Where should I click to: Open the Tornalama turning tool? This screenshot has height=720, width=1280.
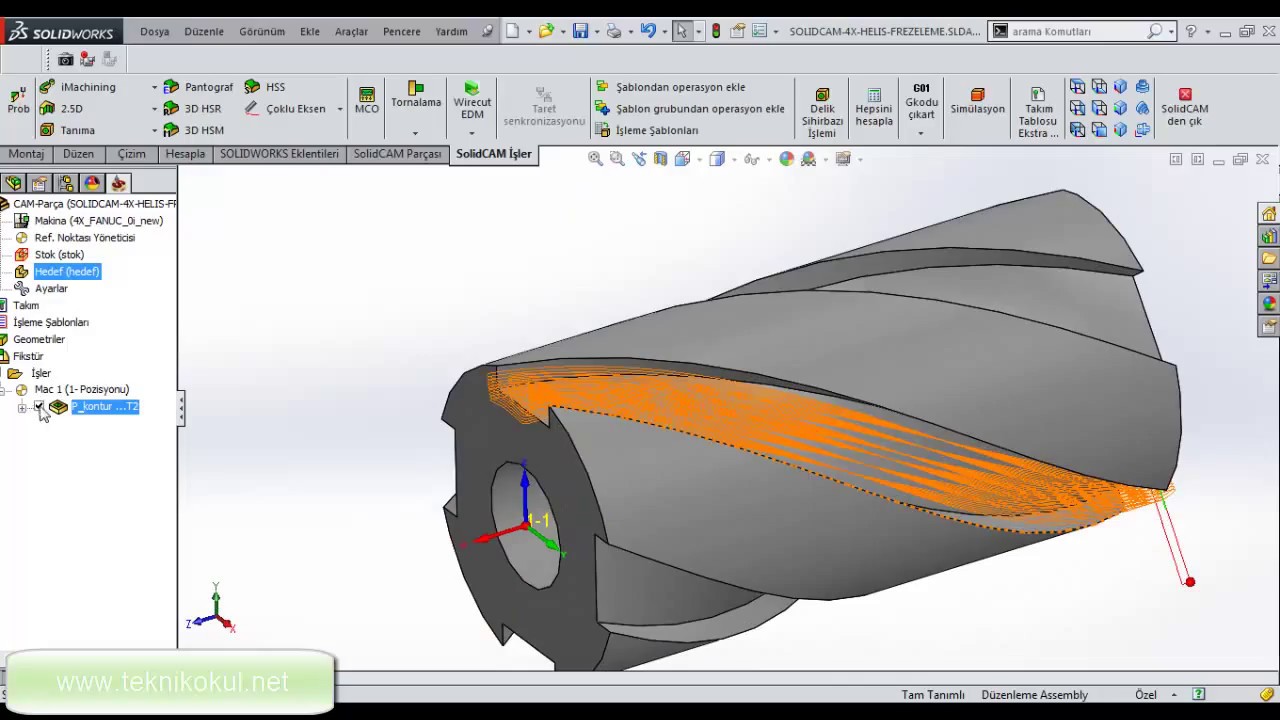pos(416,94)
